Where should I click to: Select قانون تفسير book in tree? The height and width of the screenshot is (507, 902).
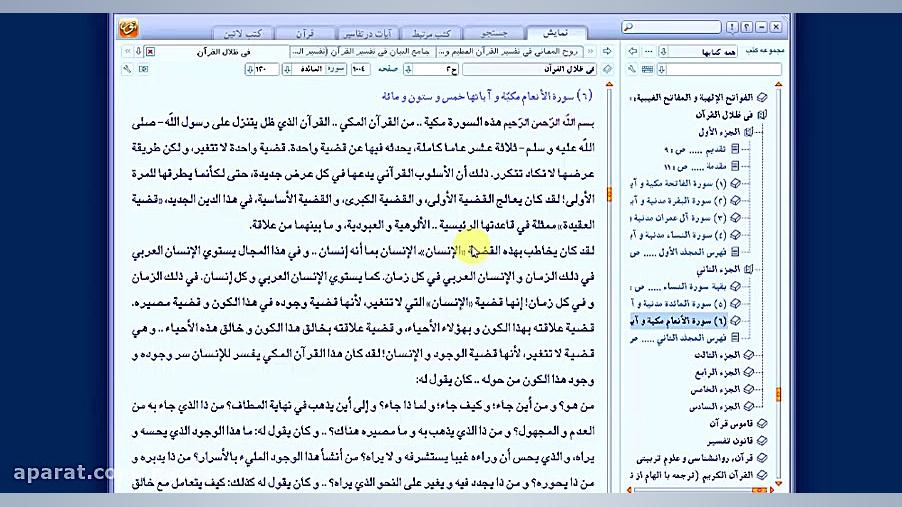pos(730,441)
